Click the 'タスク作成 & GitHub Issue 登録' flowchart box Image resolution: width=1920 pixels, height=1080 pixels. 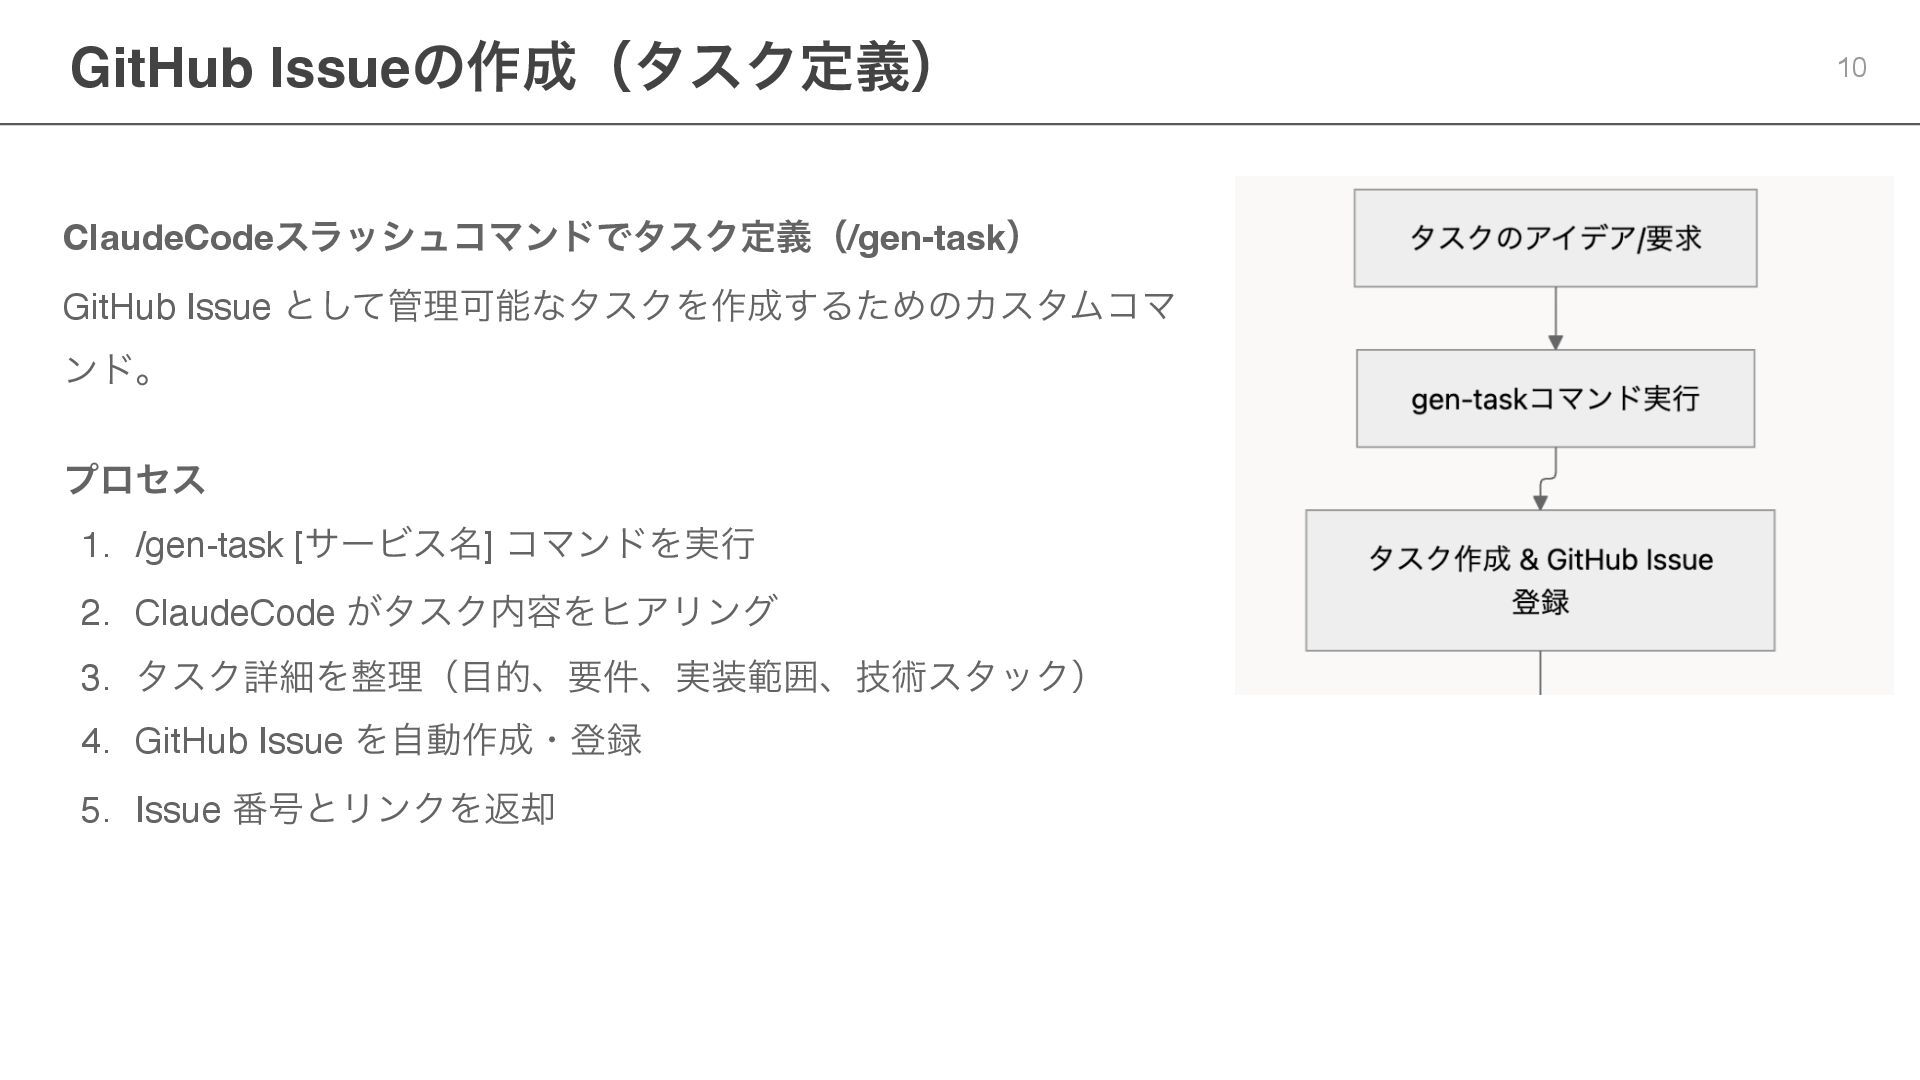1540,580
